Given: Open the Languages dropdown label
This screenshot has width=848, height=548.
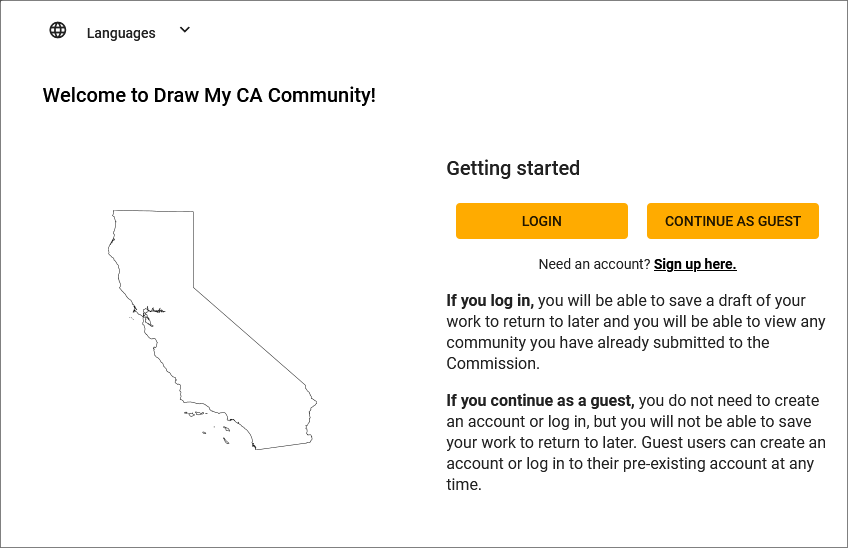Looking at the screenshot, I should (x=121, y=33).
